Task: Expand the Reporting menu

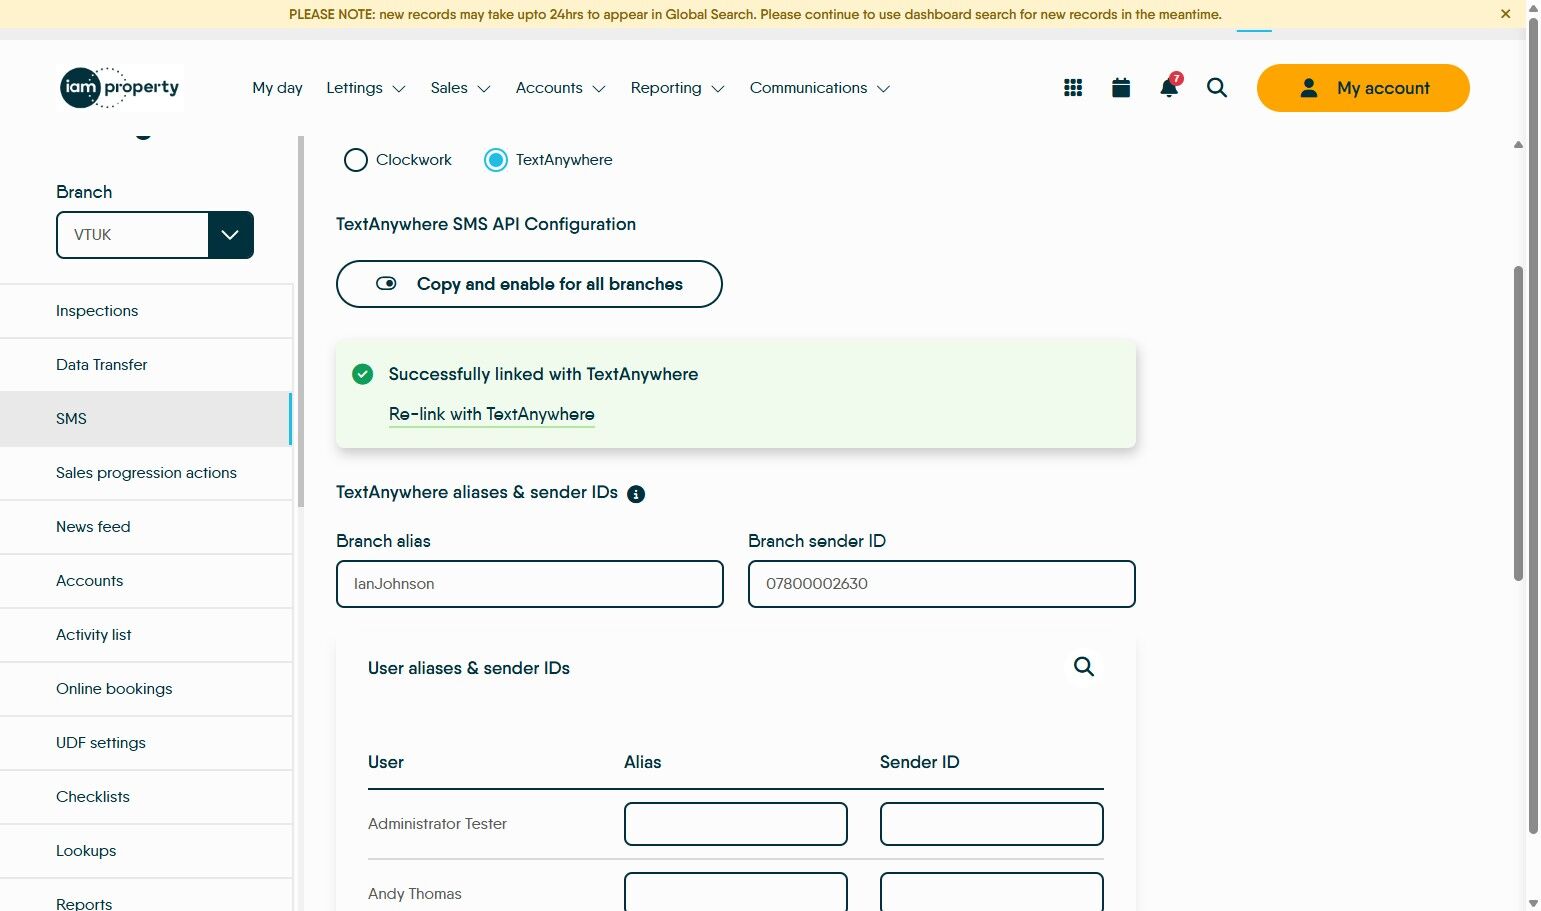Action: coord(677,88)
